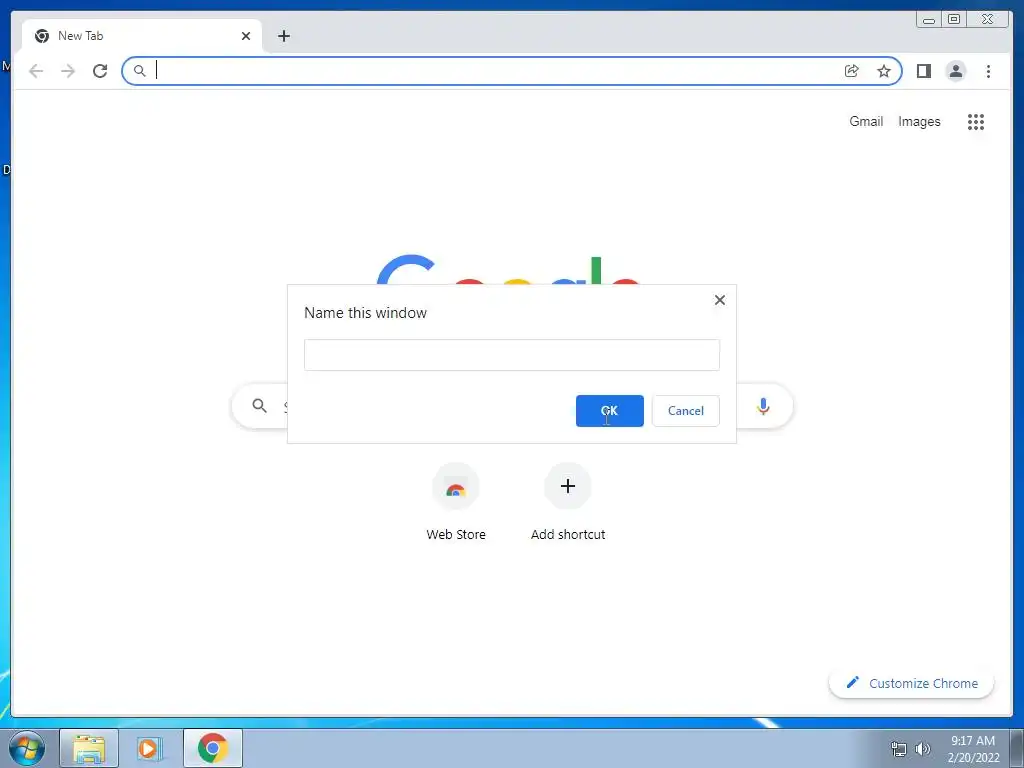Click Cancel in the name dialog
This screenshot has width=1024, height=768.
686,411
